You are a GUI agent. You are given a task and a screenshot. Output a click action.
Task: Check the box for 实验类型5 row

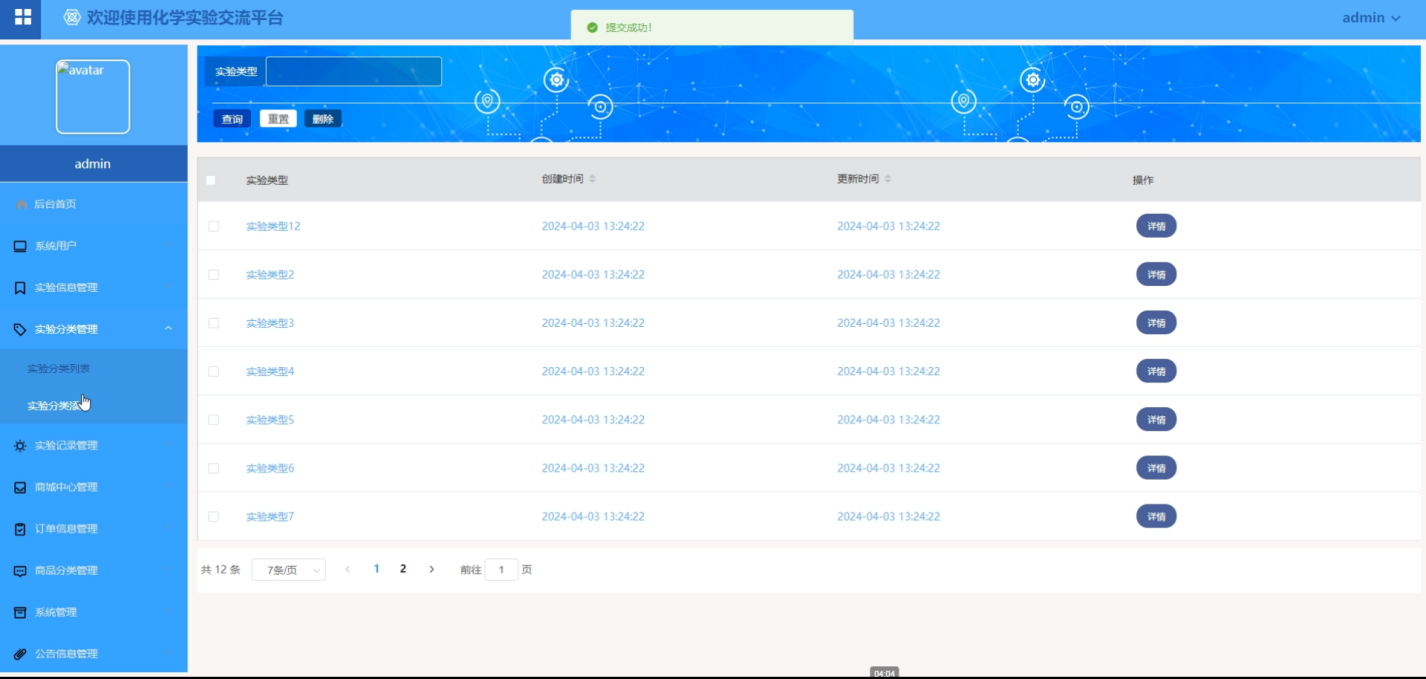click(213, 420)
